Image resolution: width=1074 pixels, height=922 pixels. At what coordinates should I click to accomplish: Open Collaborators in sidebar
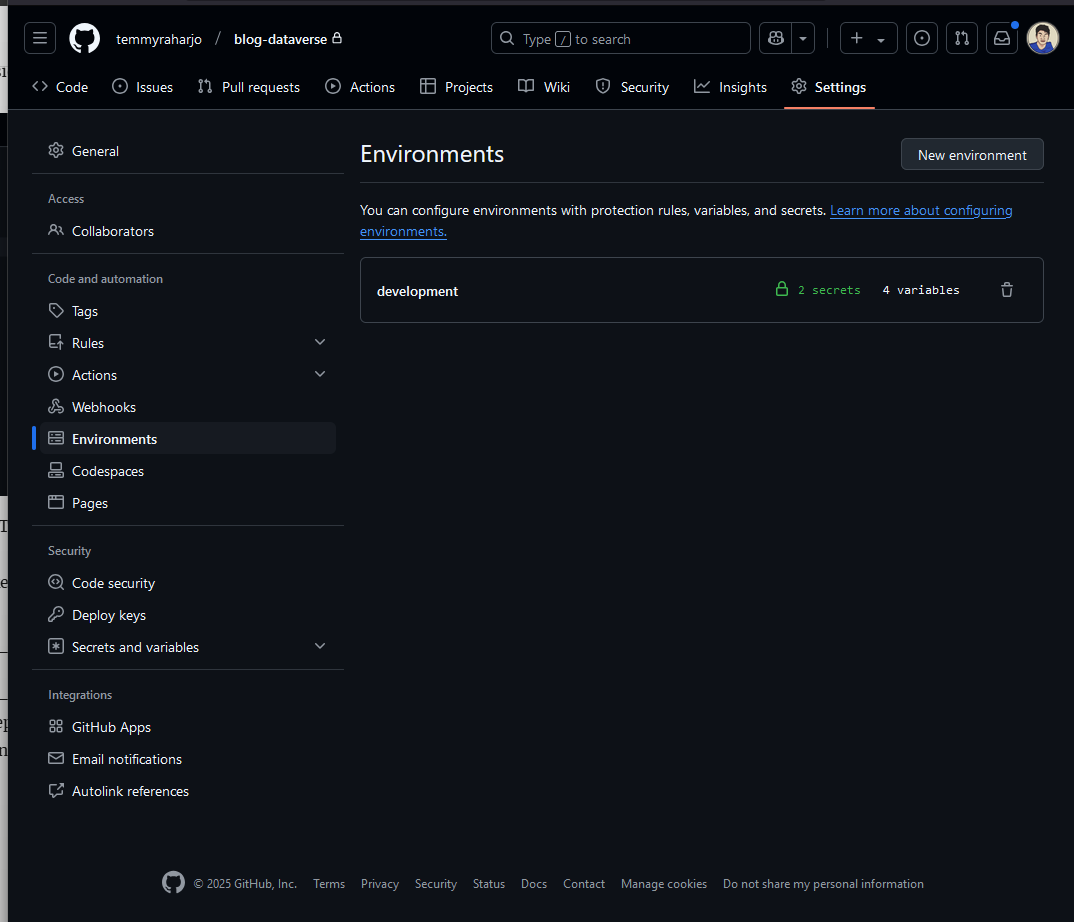click(188, 231)
